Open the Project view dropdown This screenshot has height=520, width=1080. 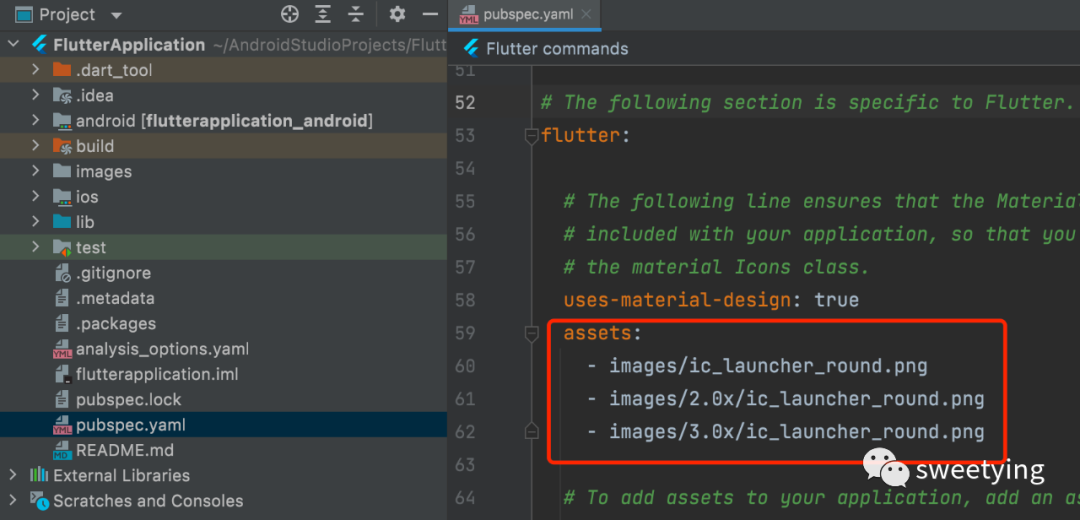coord(116,15)
